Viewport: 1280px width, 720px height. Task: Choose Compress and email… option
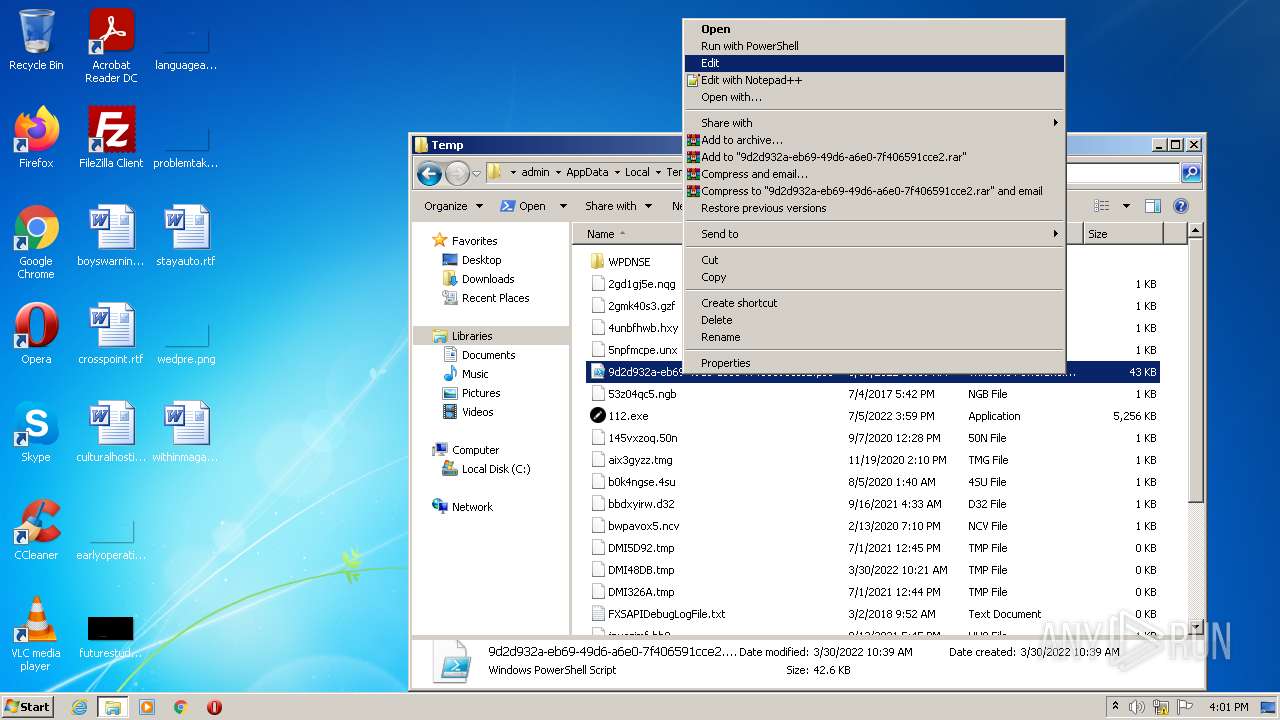[x=874, y=174]
